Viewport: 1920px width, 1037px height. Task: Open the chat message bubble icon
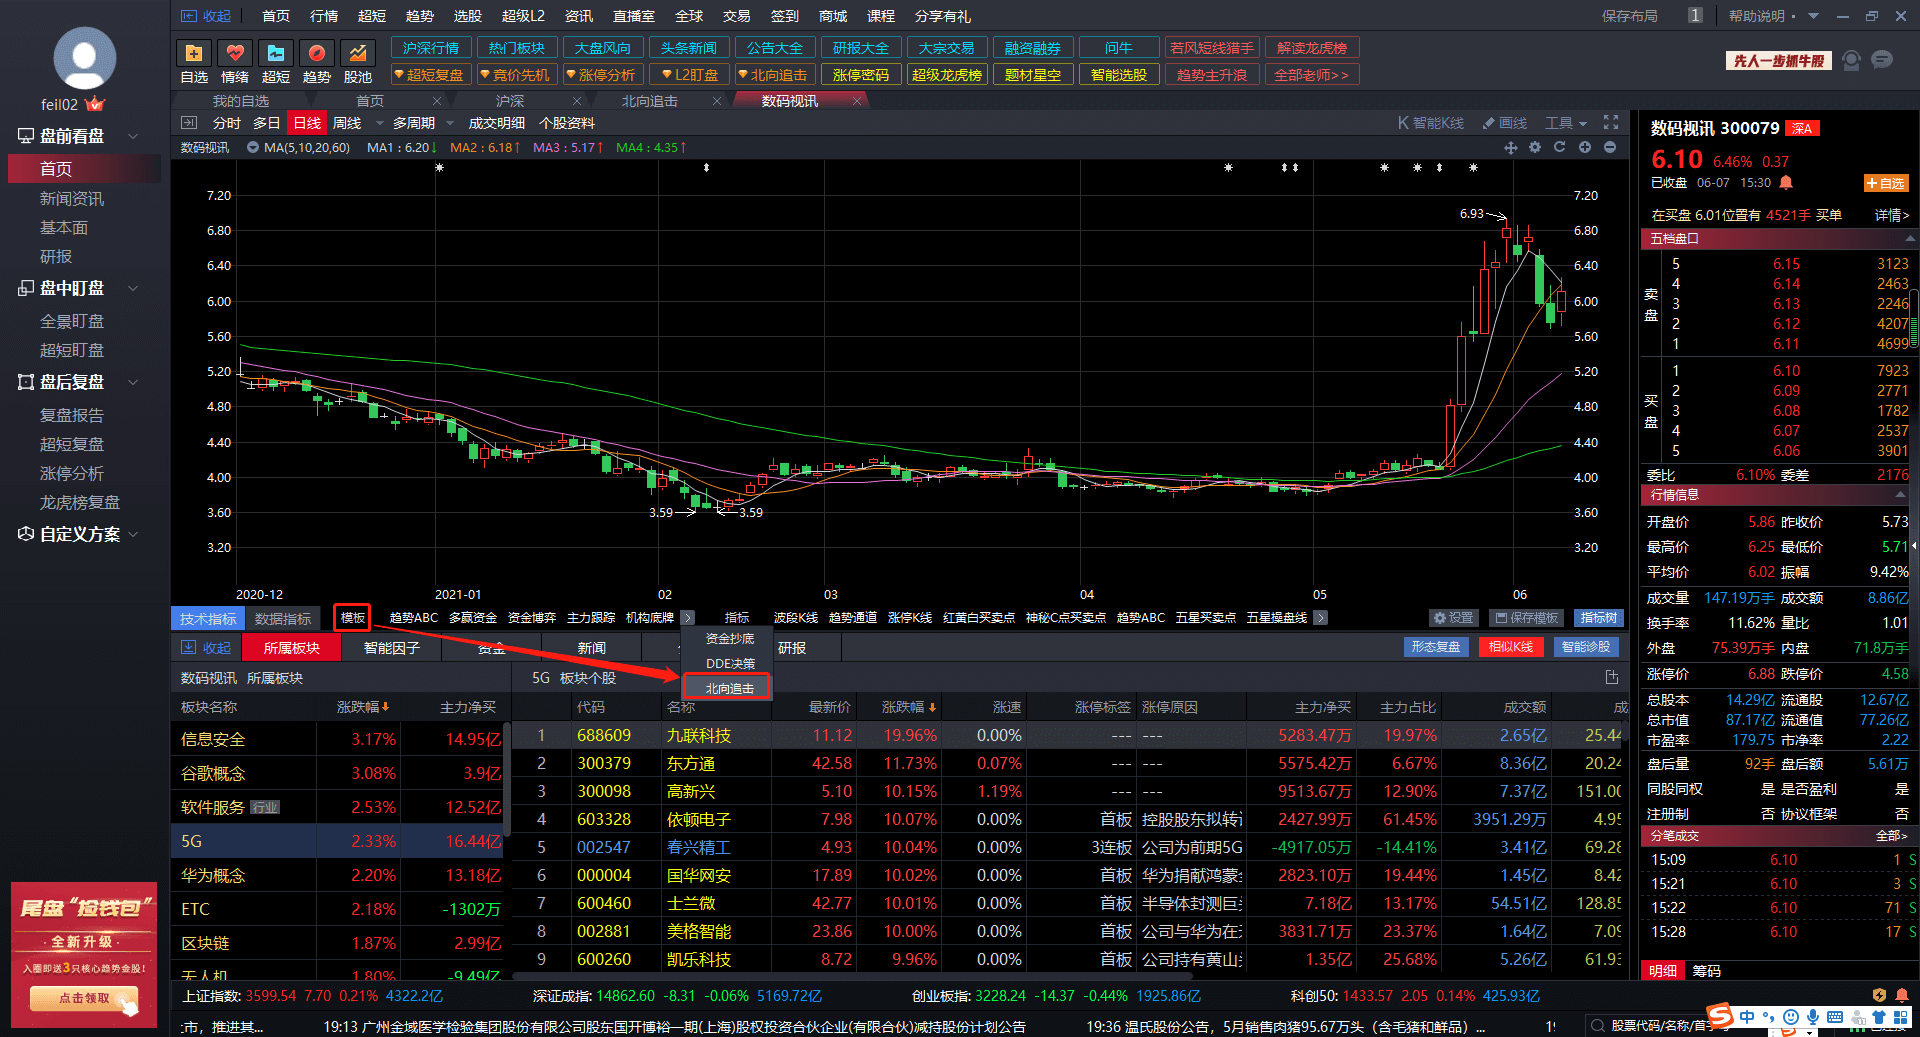1882,60
